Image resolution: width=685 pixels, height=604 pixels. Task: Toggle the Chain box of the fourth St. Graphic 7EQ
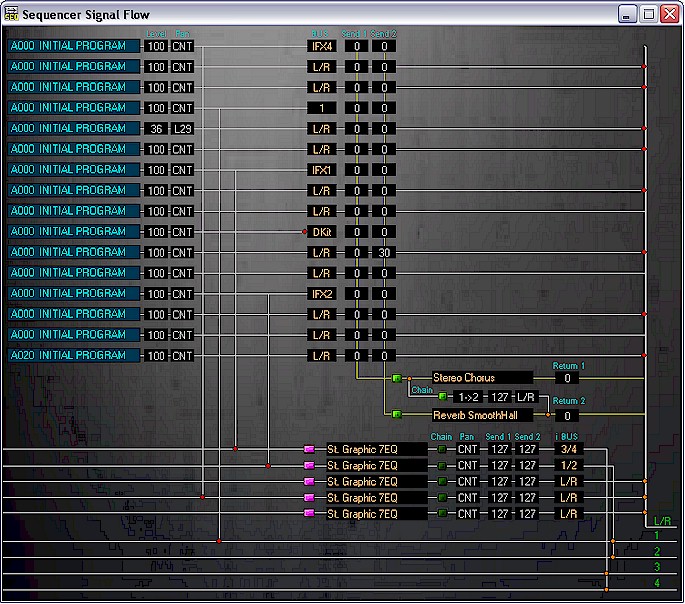click(442, 498)
